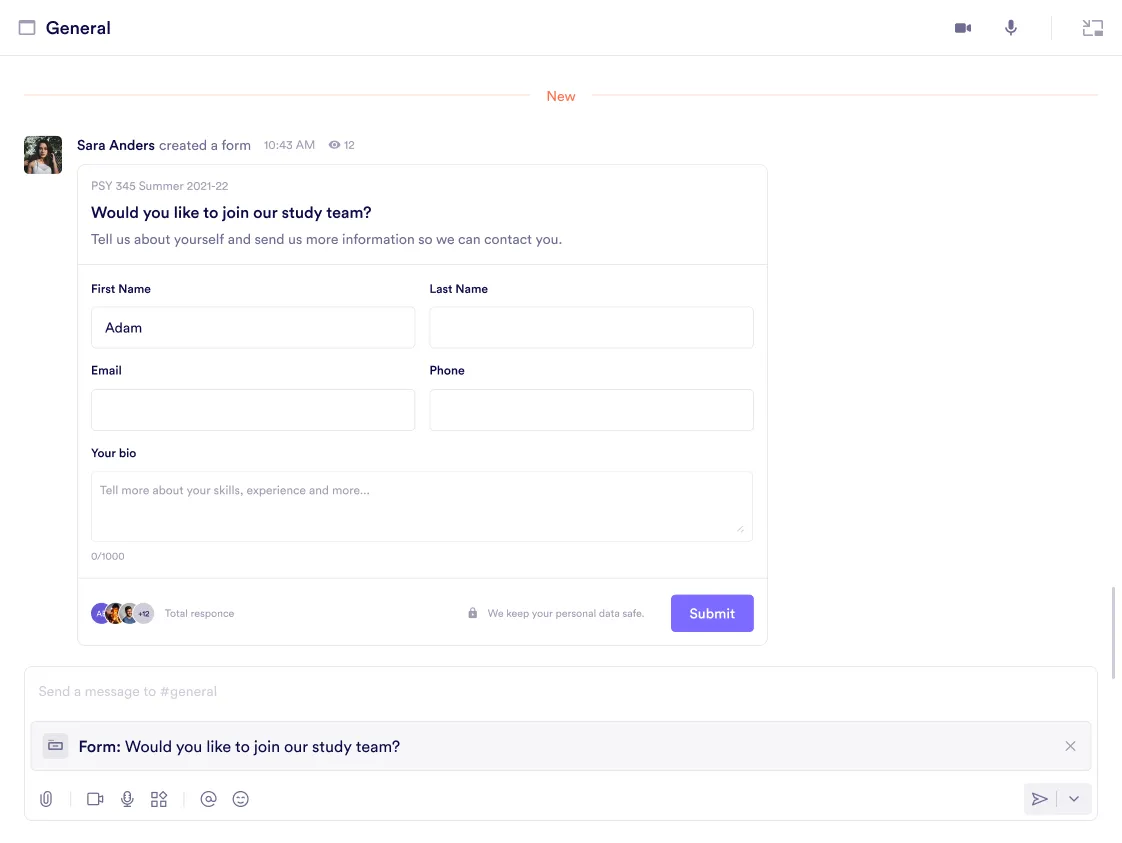Open the apps and shortcuts grid icon

pos(159,799)
